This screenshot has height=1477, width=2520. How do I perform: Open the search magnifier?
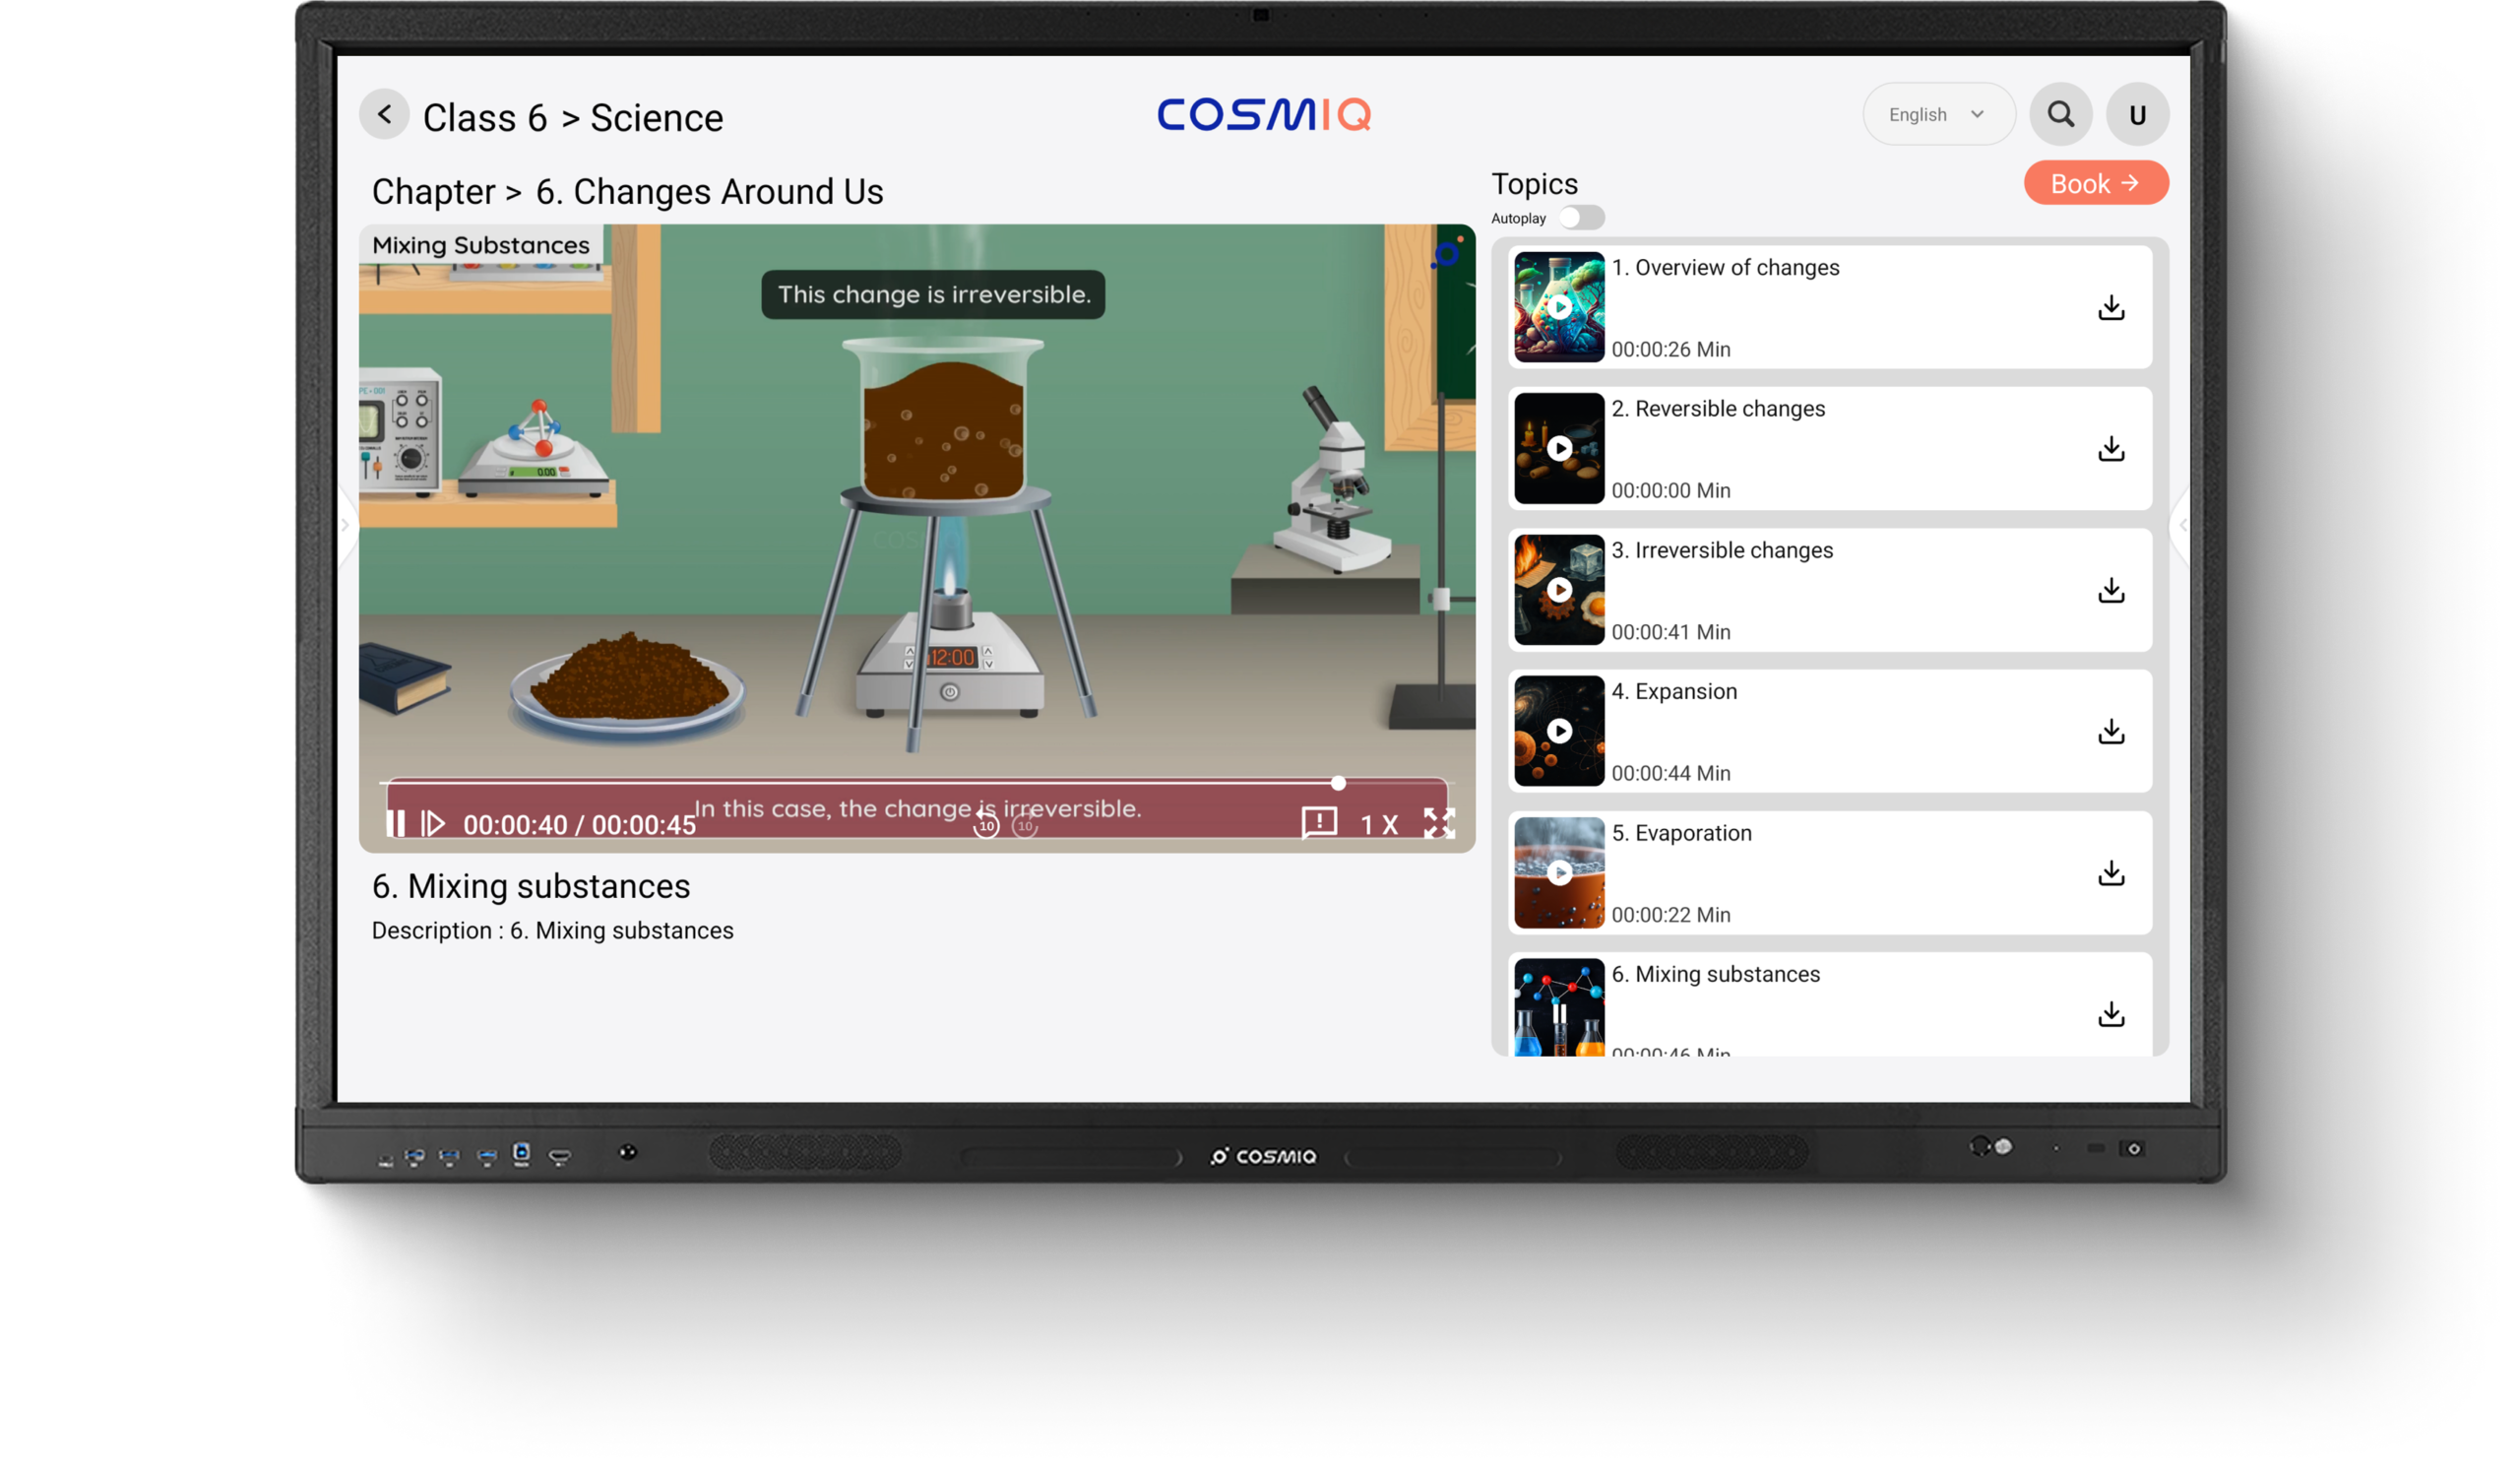click(2060, 114)
